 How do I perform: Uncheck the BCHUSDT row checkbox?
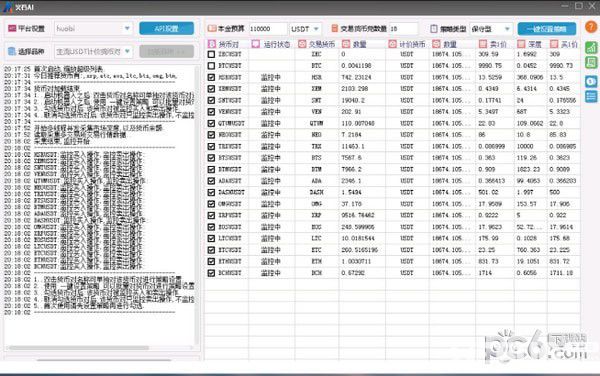click(211, 273)
